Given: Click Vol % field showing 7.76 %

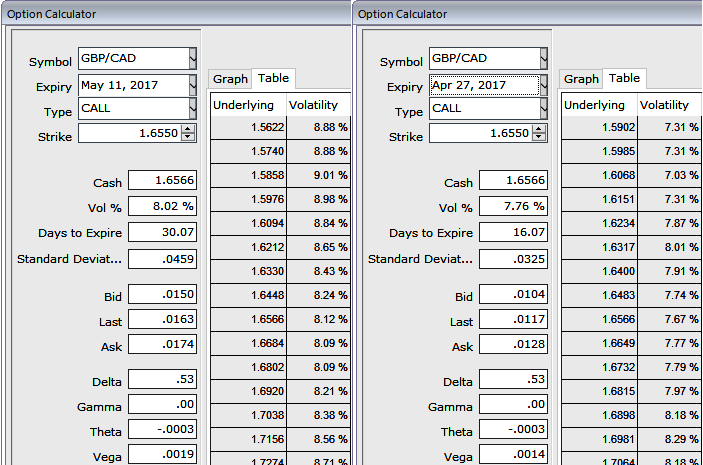Looking at the screenshot, I should click(x=513, y=206).
